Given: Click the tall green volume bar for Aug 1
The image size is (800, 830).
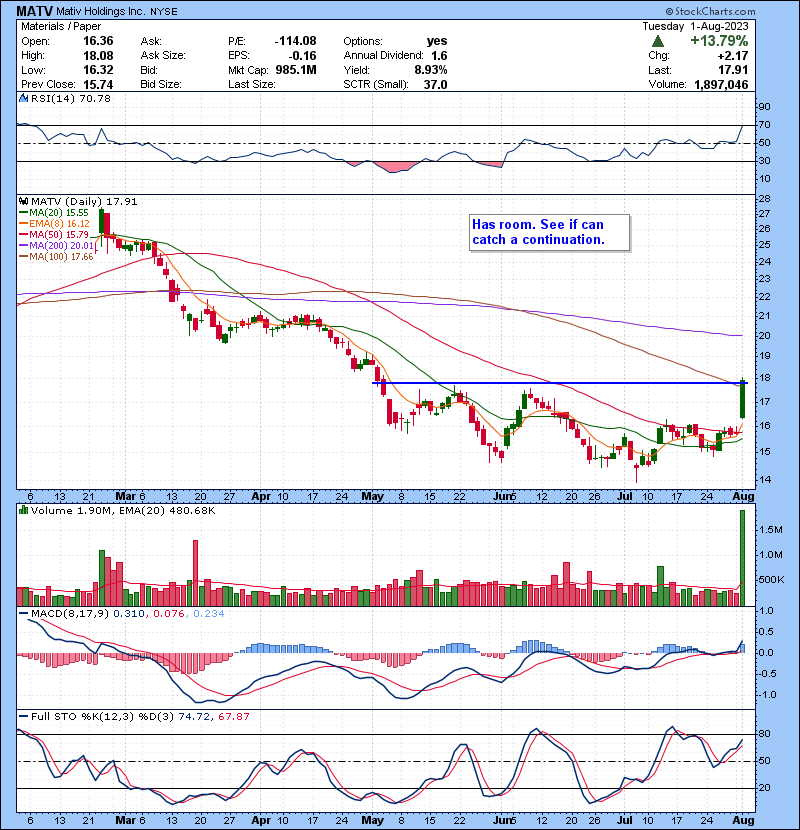Looking at the screenshot, I should (x=742, y=558).
